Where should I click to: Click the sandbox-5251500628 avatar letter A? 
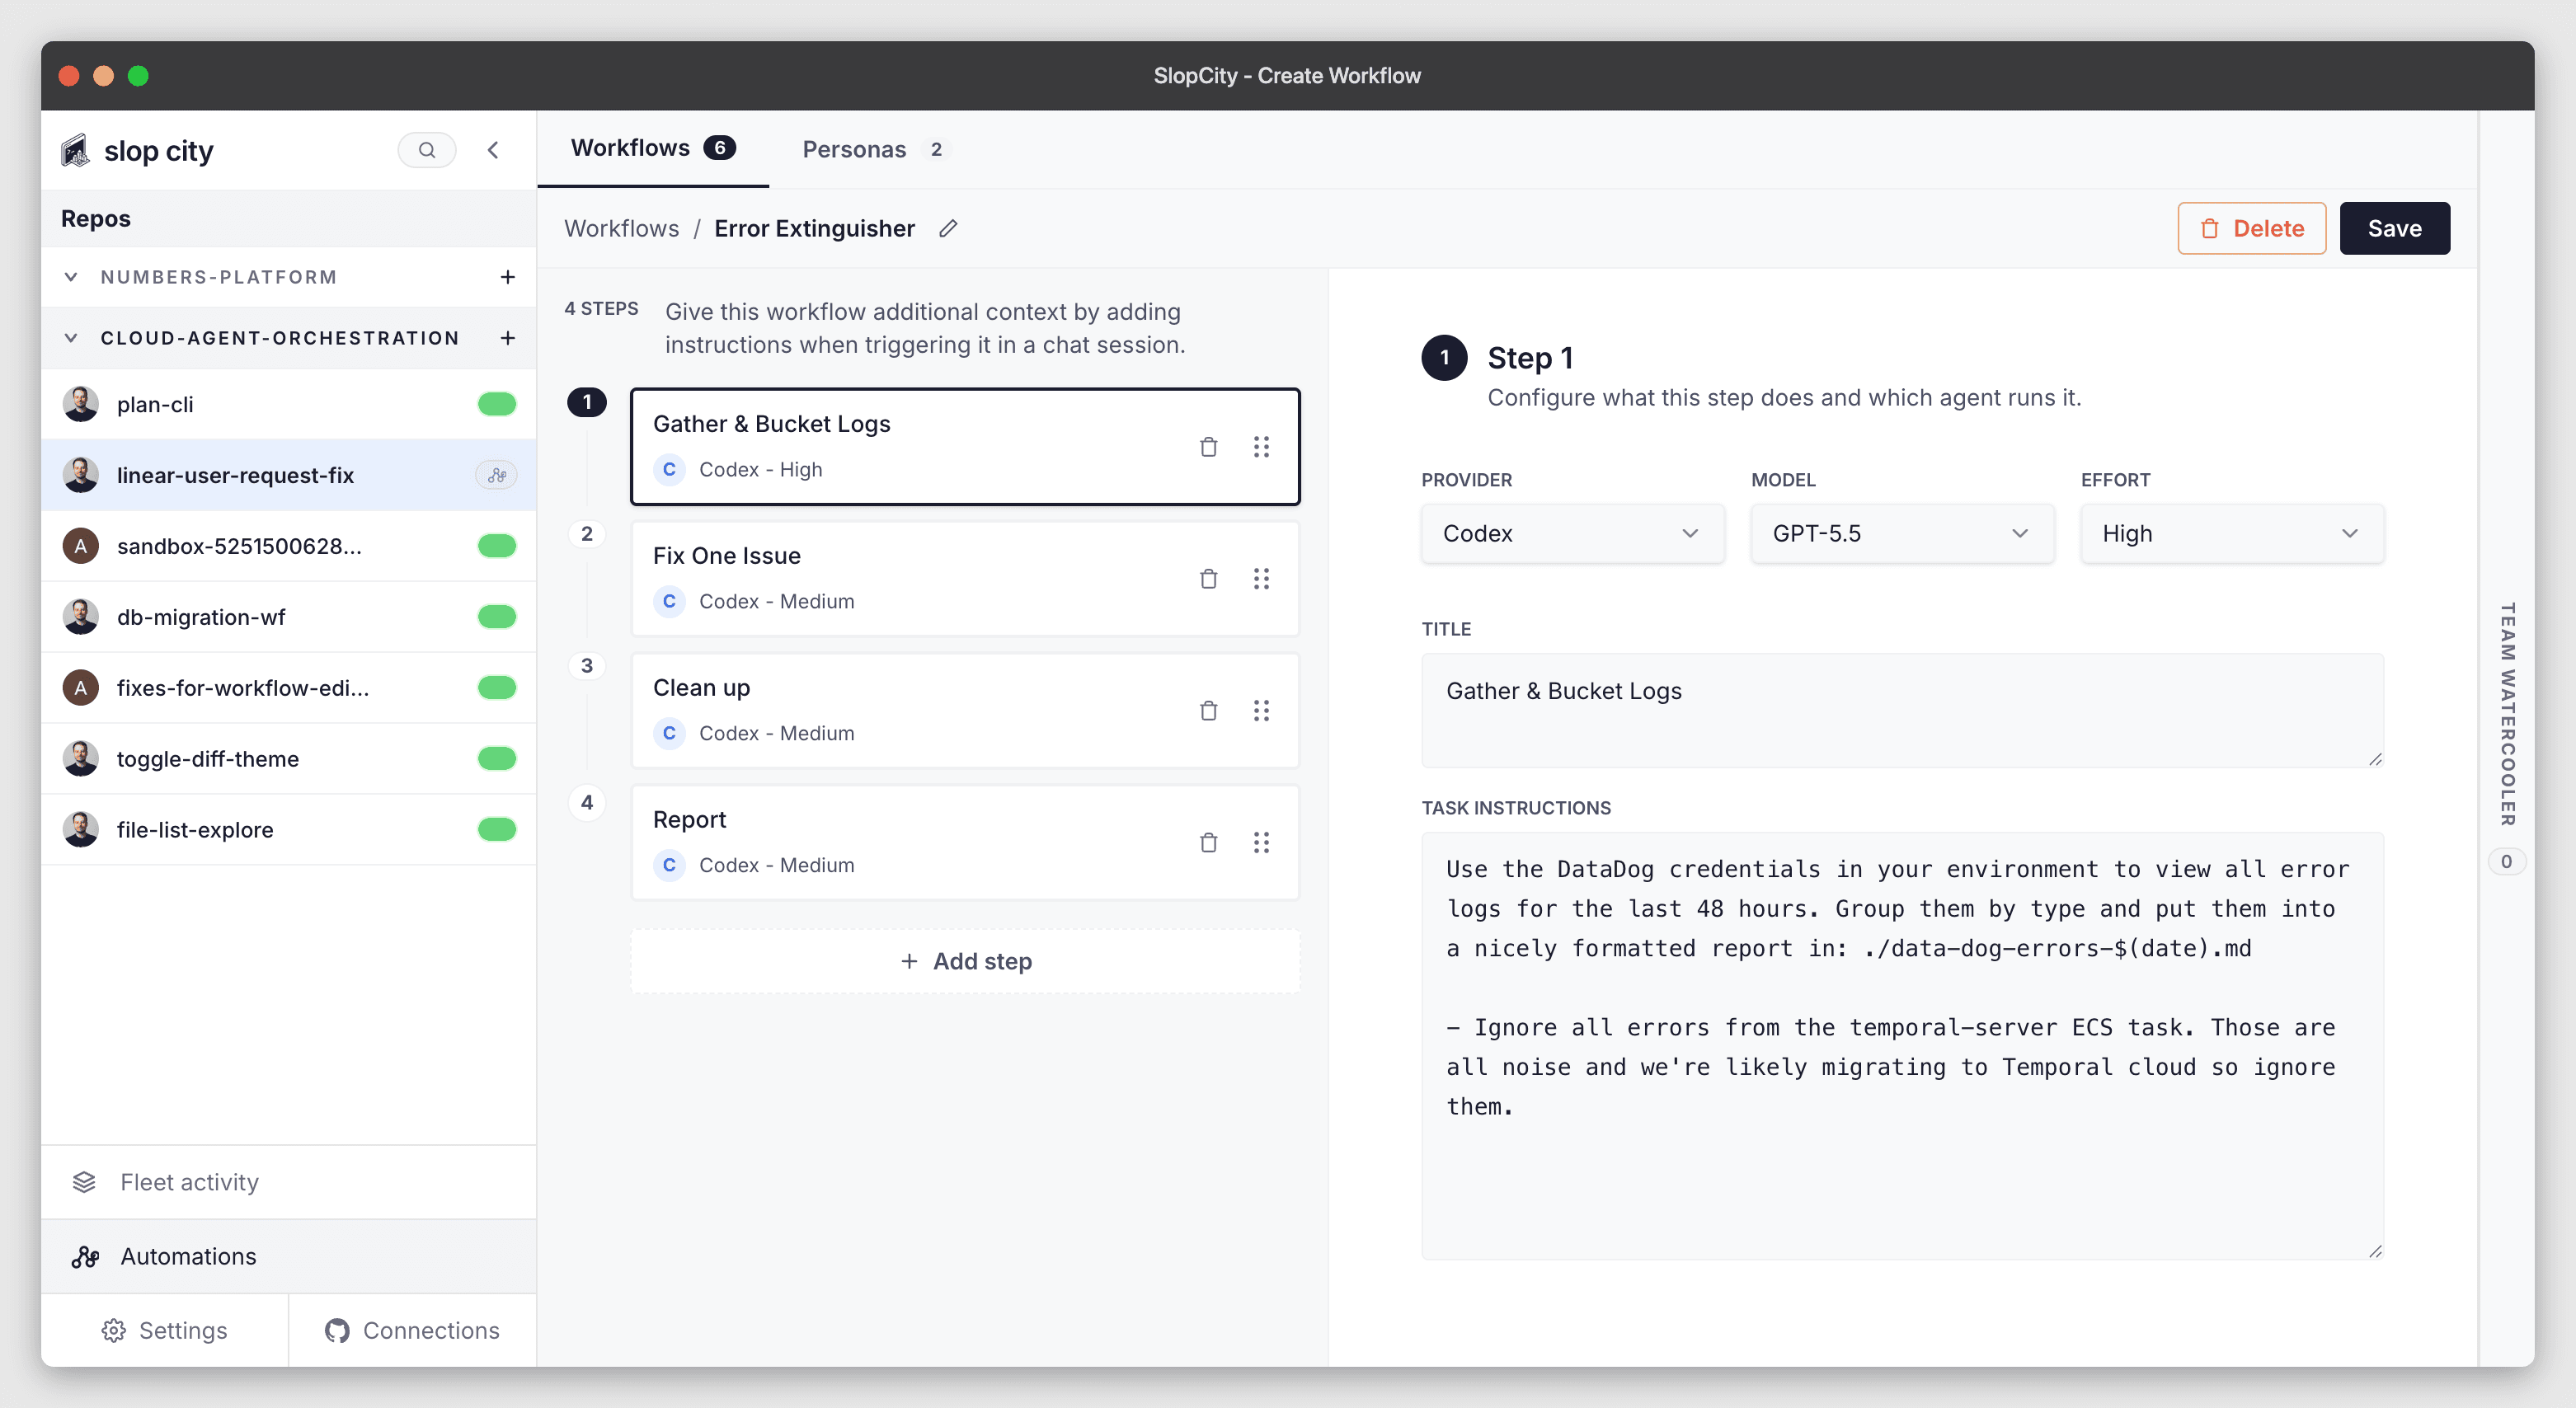tap(80, 546)
